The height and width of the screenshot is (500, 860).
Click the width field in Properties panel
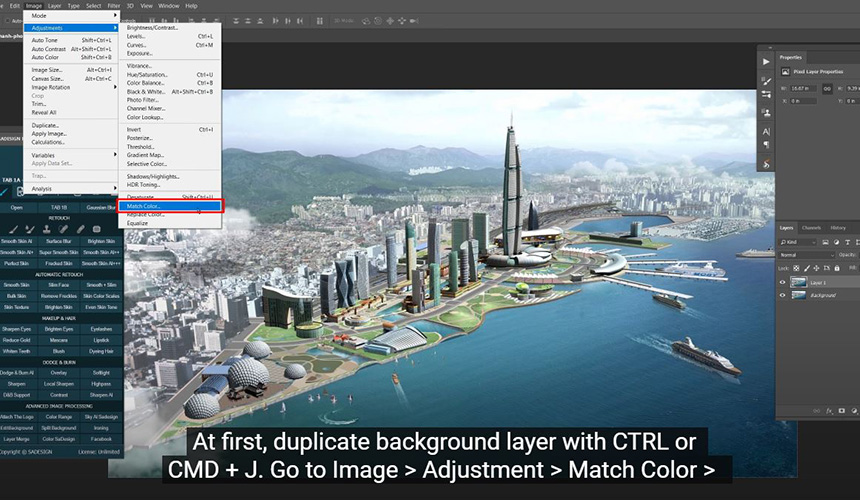pyautogui.click(x=801, y=88)
